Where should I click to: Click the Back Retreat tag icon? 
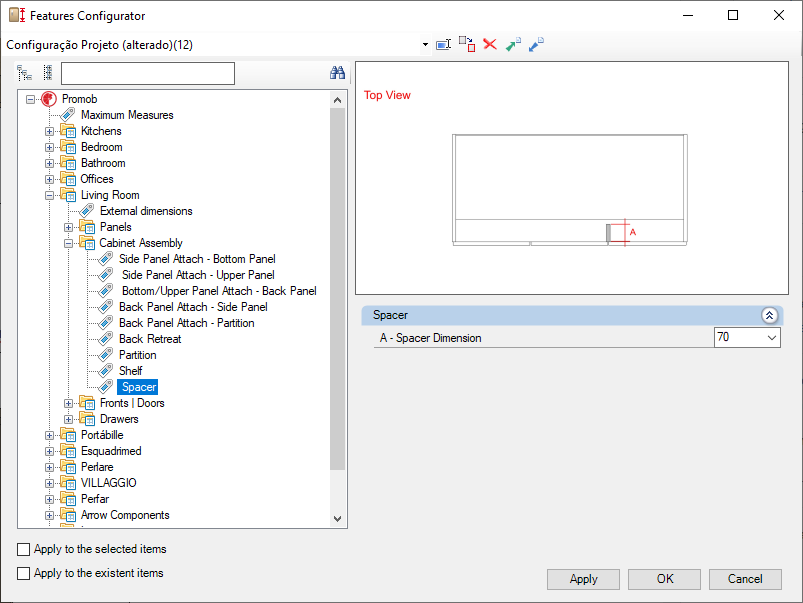click(x=106, y=339)
